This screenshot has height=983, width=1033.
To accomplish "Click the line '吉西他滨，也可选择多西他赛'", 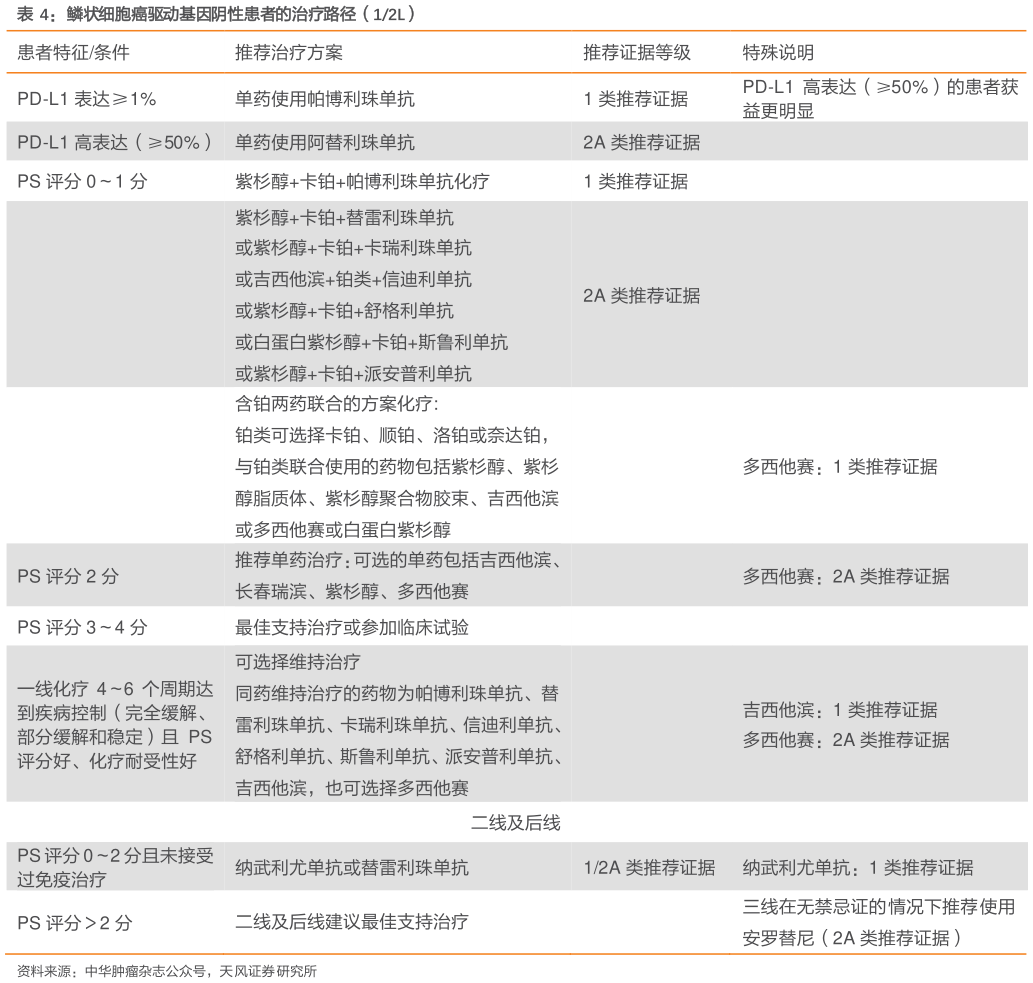I will [x=352, y=788].
